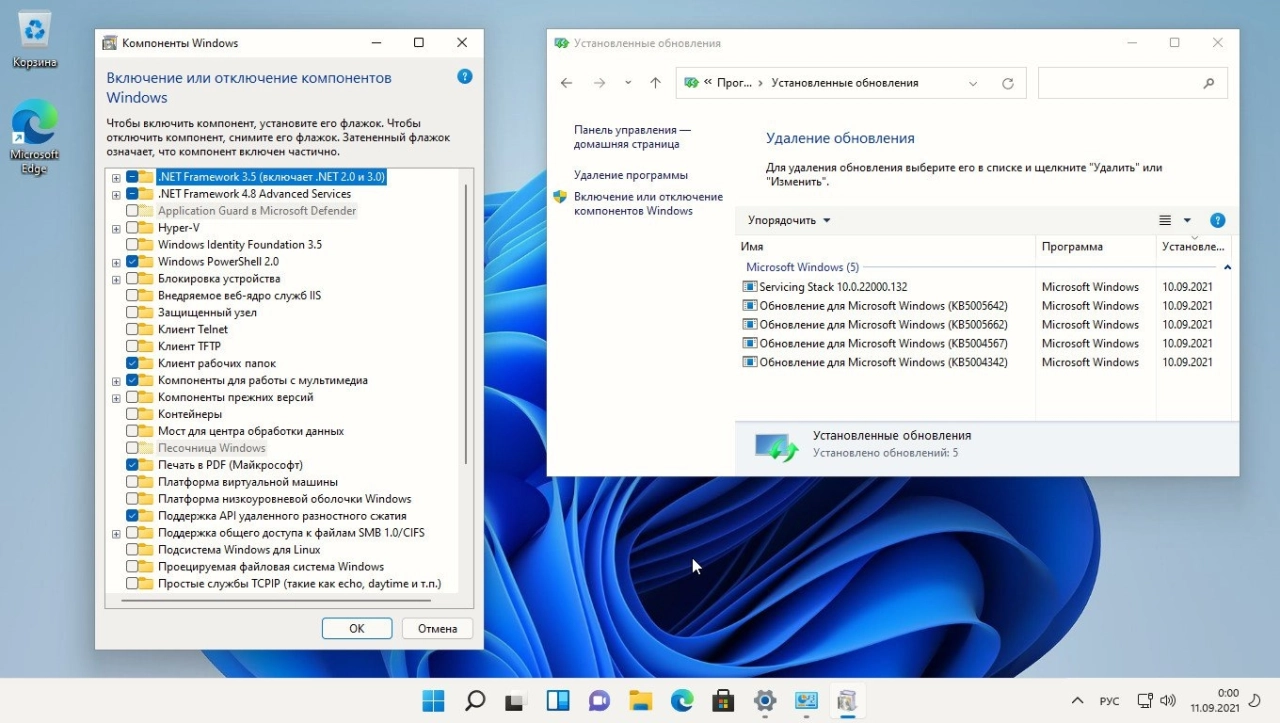Viewport: 1280px width, 723px height.
Task: Uncheck Windows PowerShell 2.0
Action: 132,261
